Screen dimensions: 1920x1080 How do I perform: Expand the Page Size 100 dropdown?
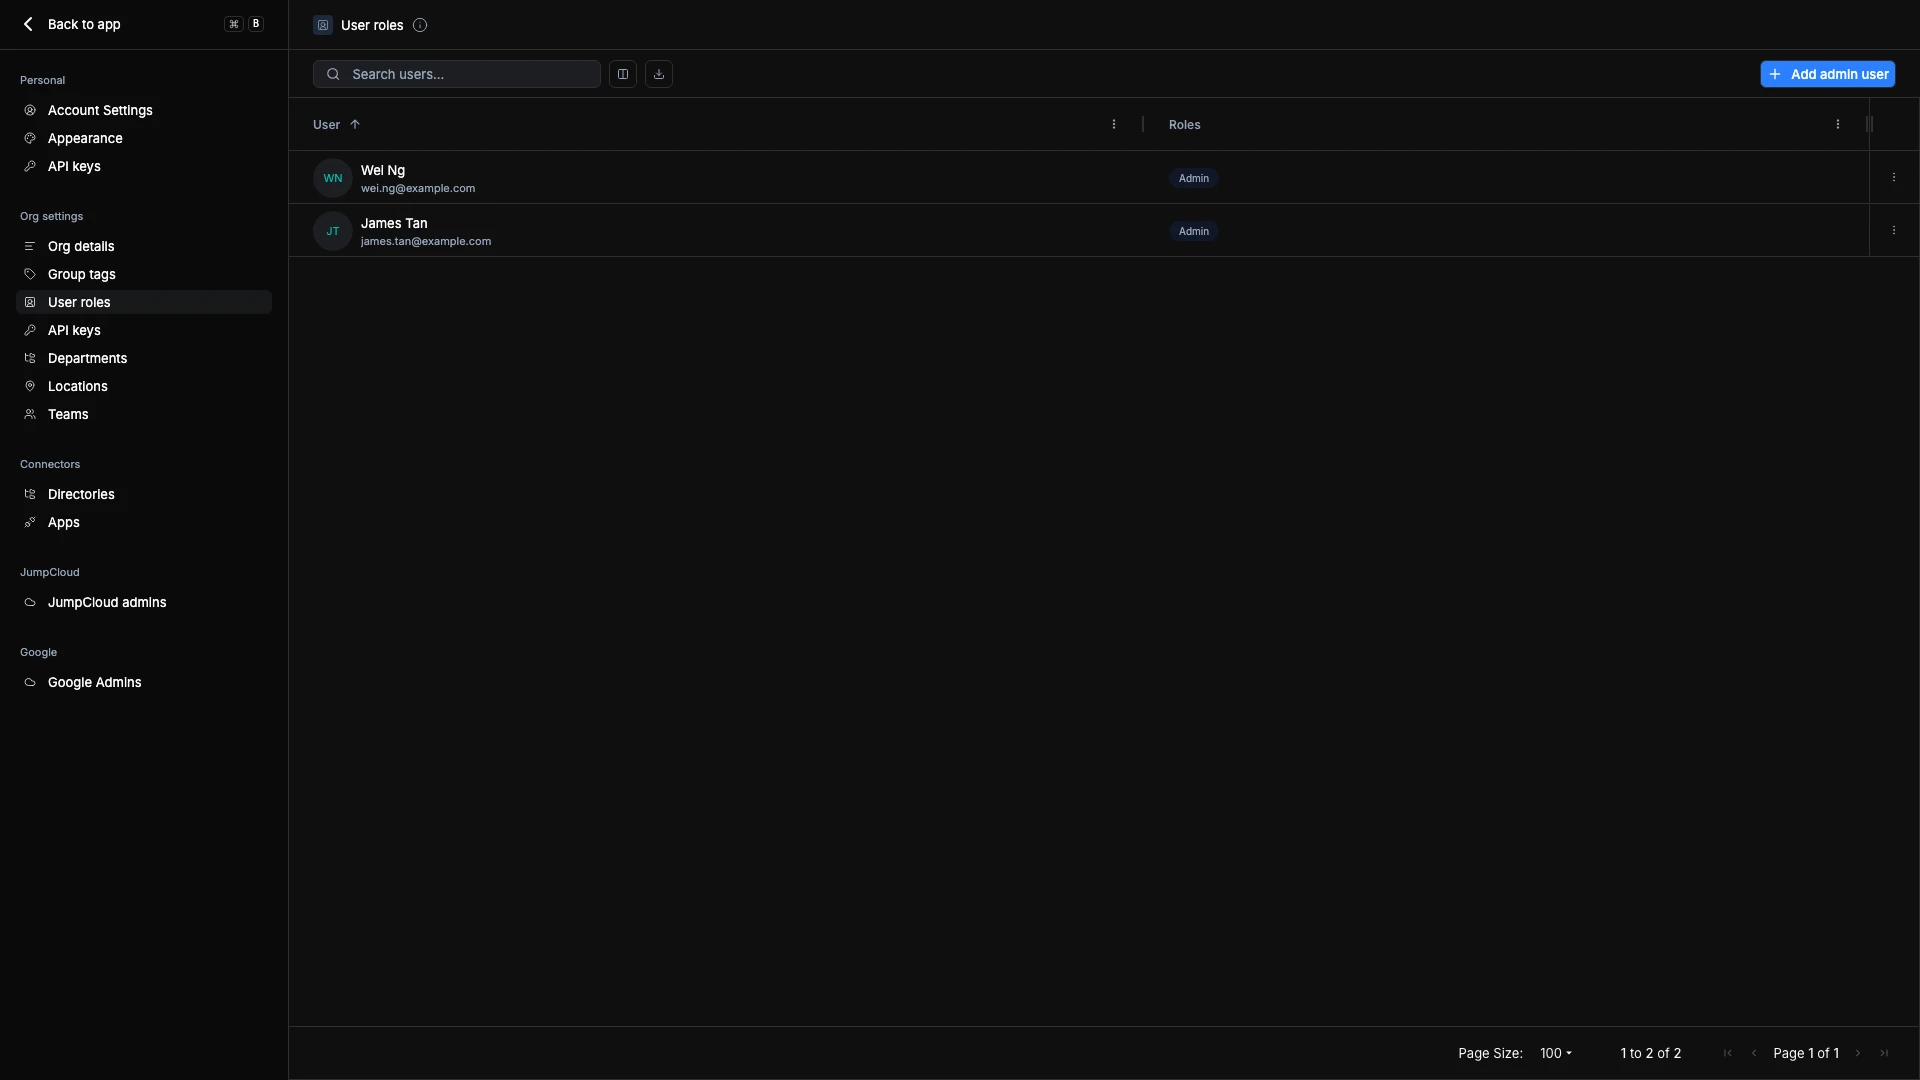click(1556, 1053)
